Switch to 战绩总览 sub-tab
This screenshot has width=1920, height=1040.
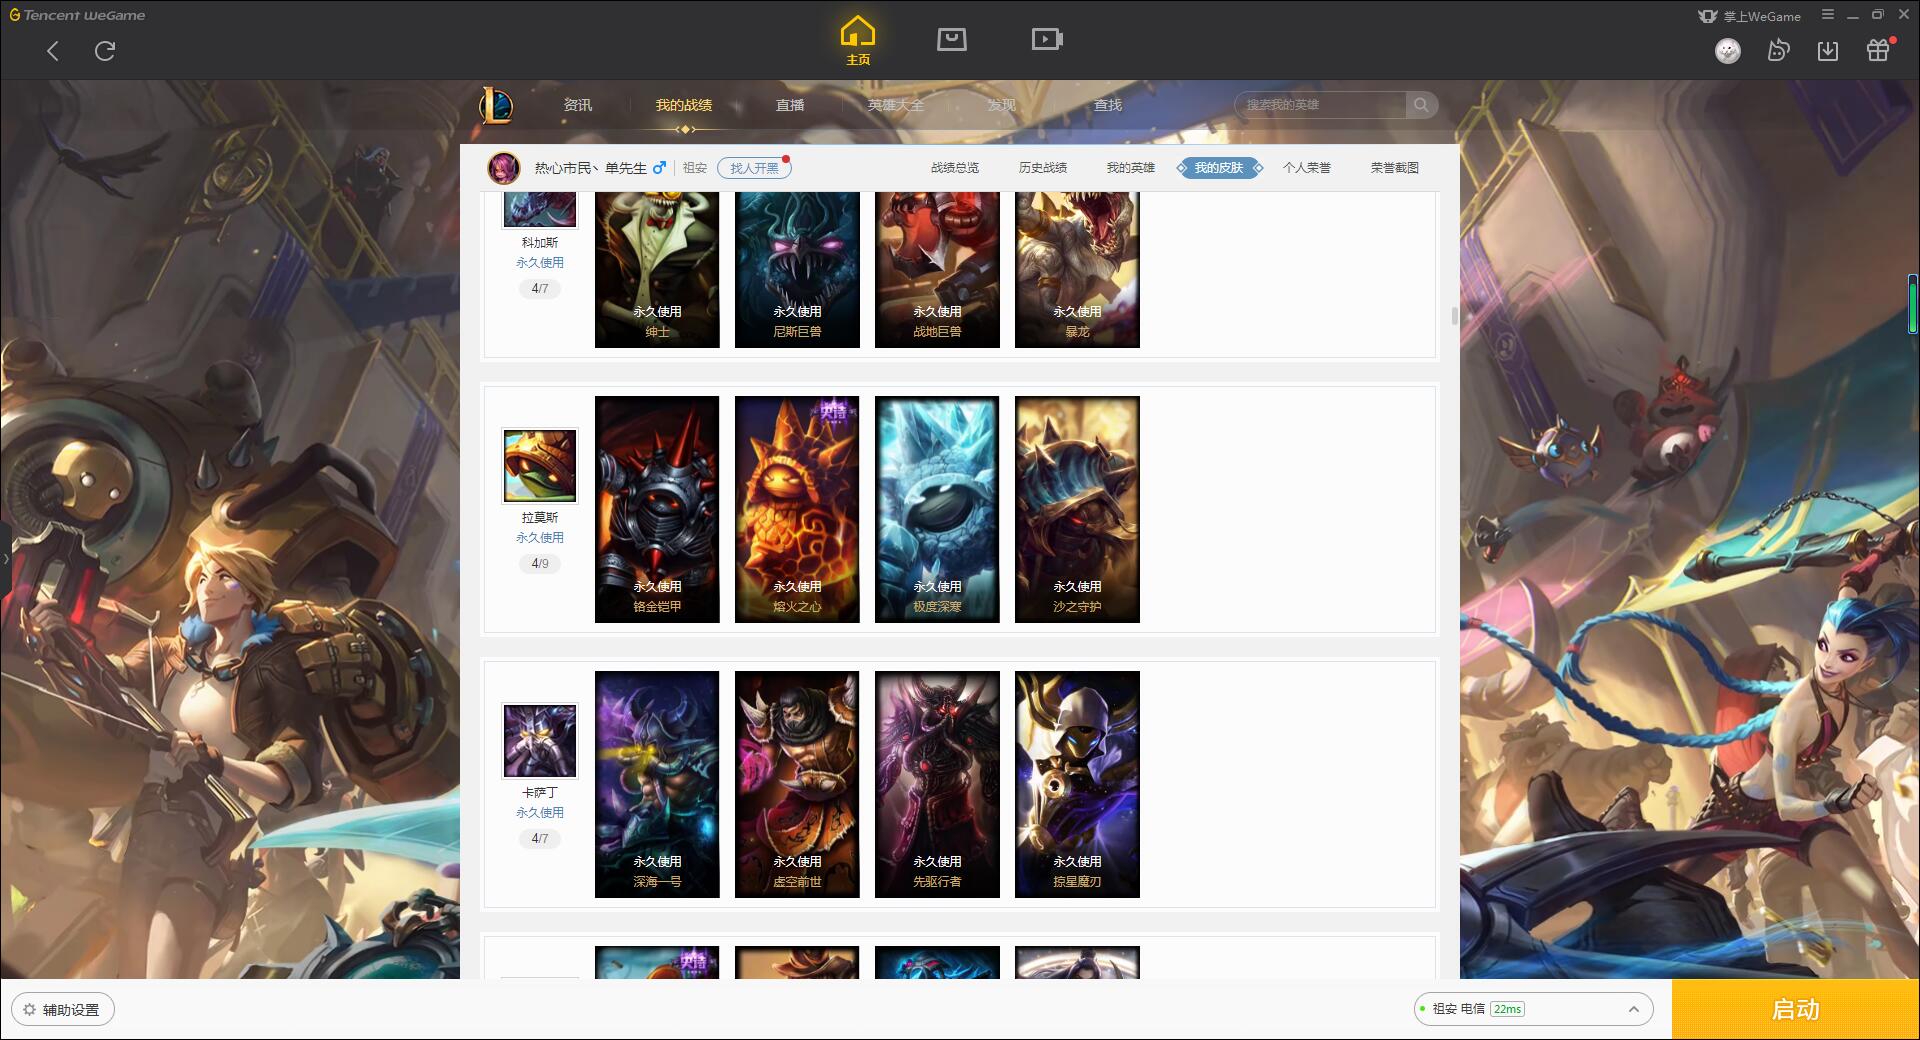(955, 168)
